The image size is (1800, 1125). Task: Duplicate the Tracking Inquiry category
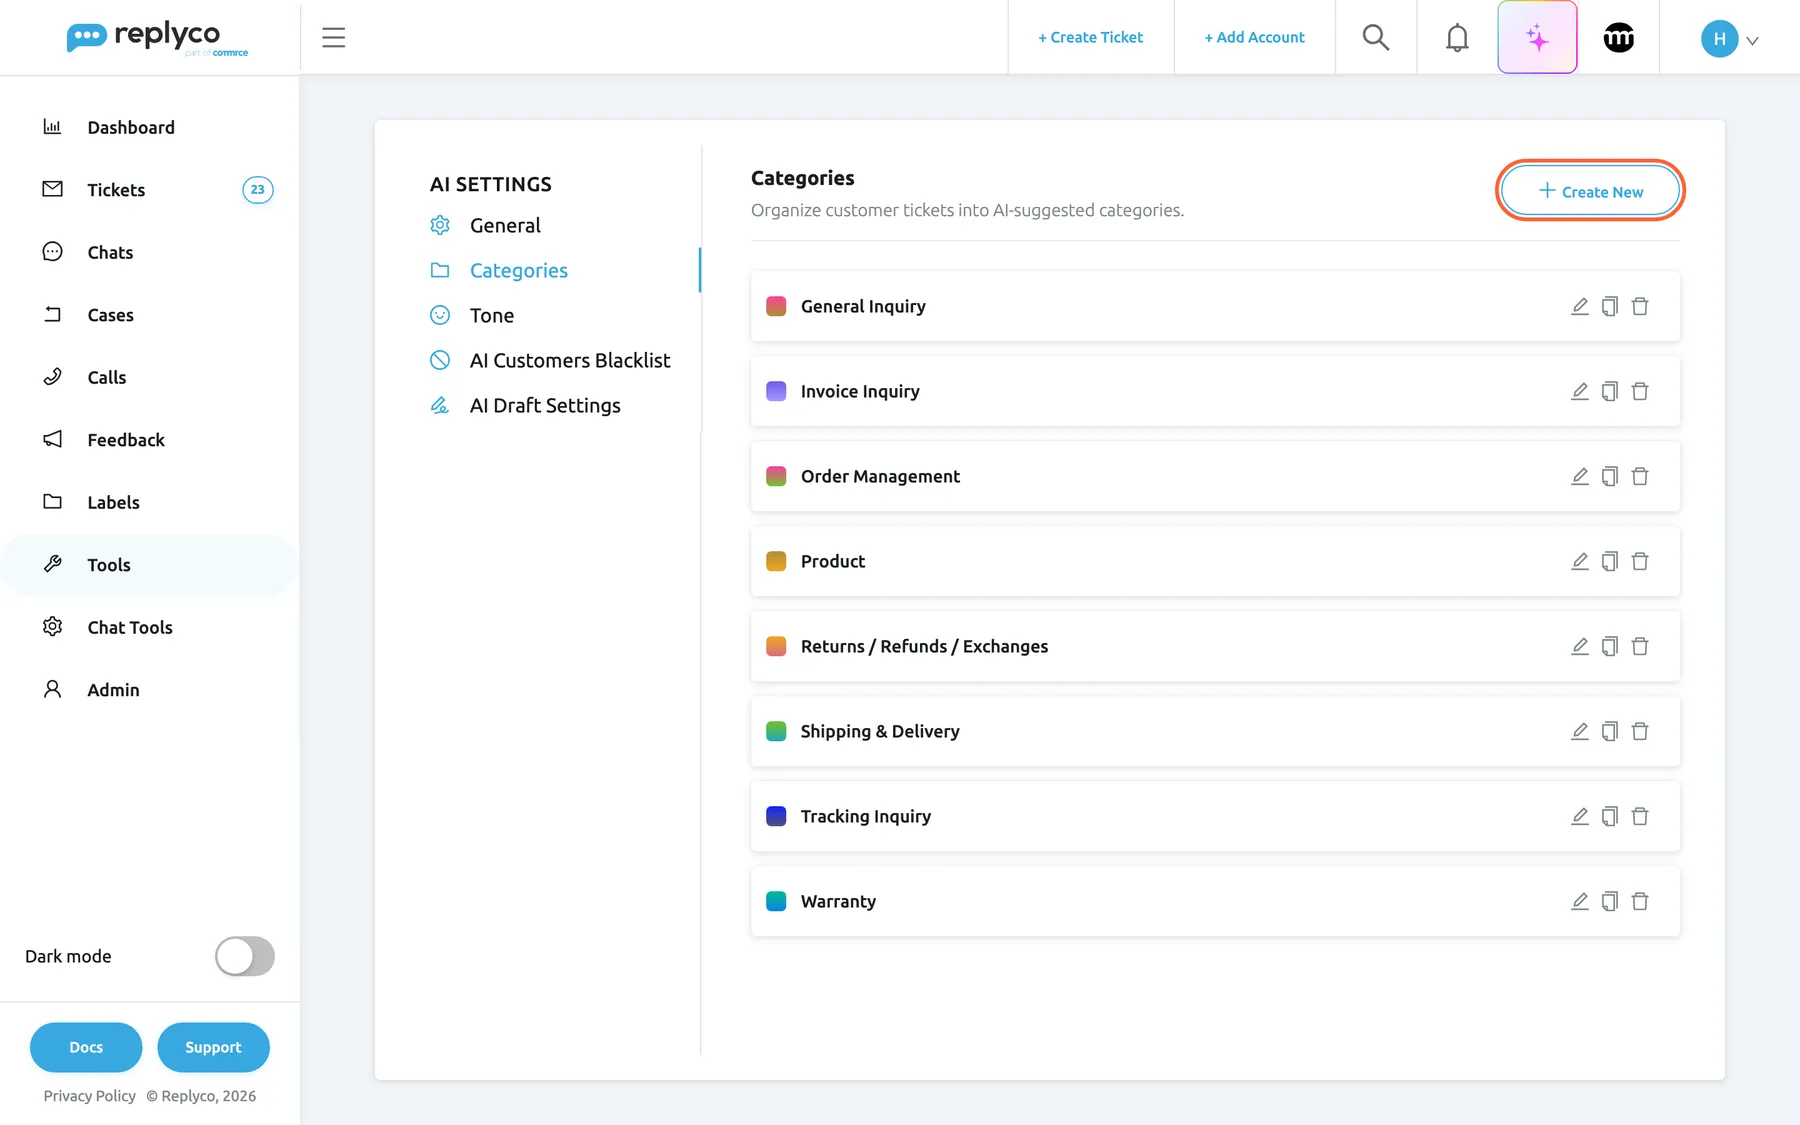point(1610,816)
